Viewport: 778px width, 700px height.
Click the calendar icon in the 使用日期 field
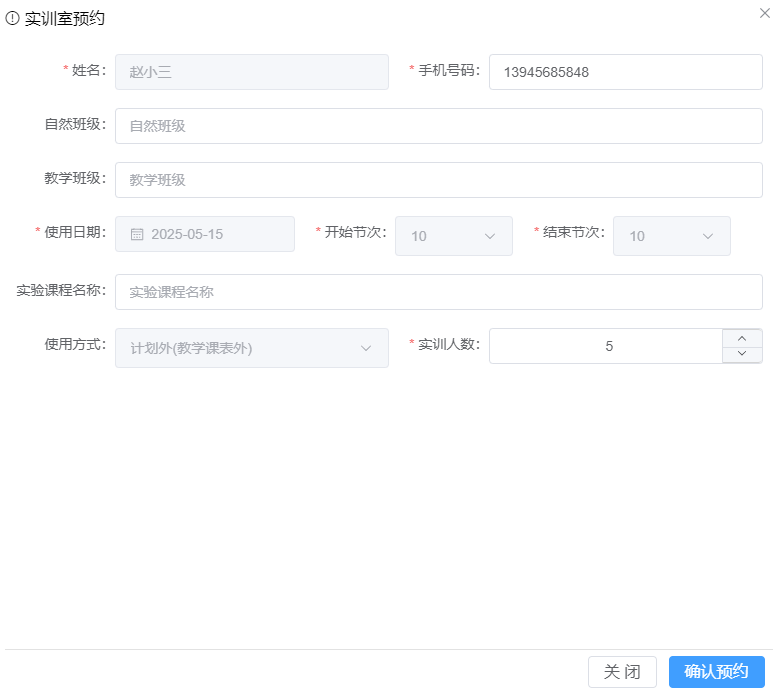[x=137, y=235]
